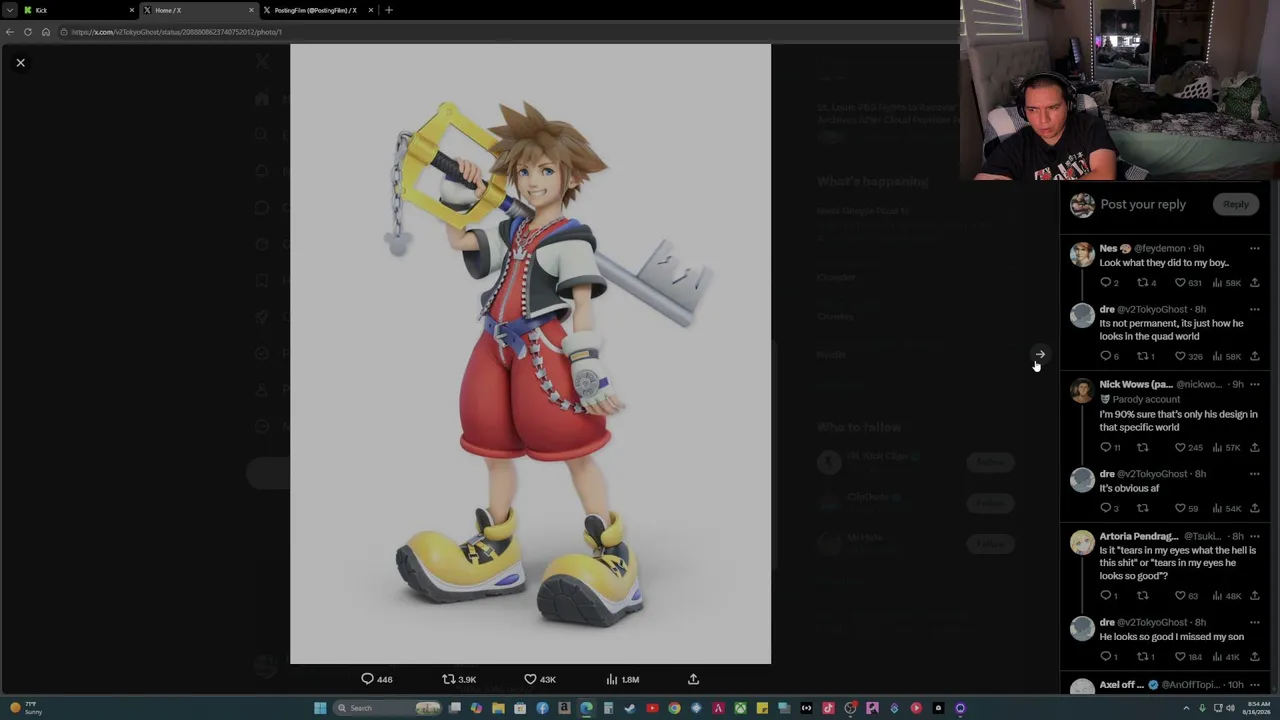Repost Nick Wows' 90% sure tweet

[x=1142, y=447]
